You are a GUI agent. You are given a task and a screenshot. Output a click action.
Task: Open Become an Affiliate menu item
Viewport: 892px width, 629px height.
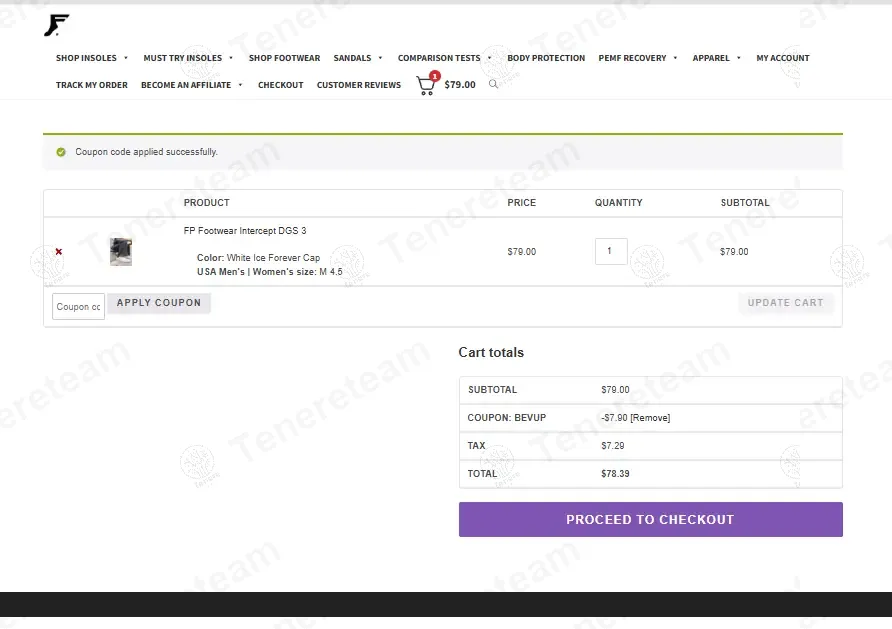point(186,85)
